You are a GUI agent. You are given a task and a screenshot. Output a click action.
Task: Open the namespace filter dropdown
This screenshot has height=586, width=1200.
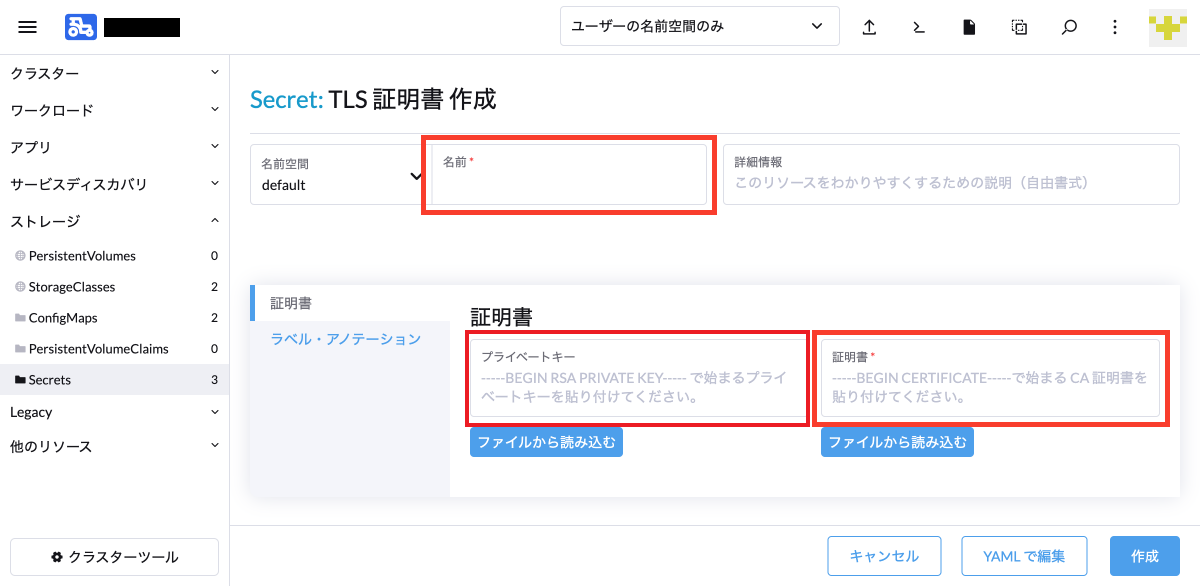[699, 27]
